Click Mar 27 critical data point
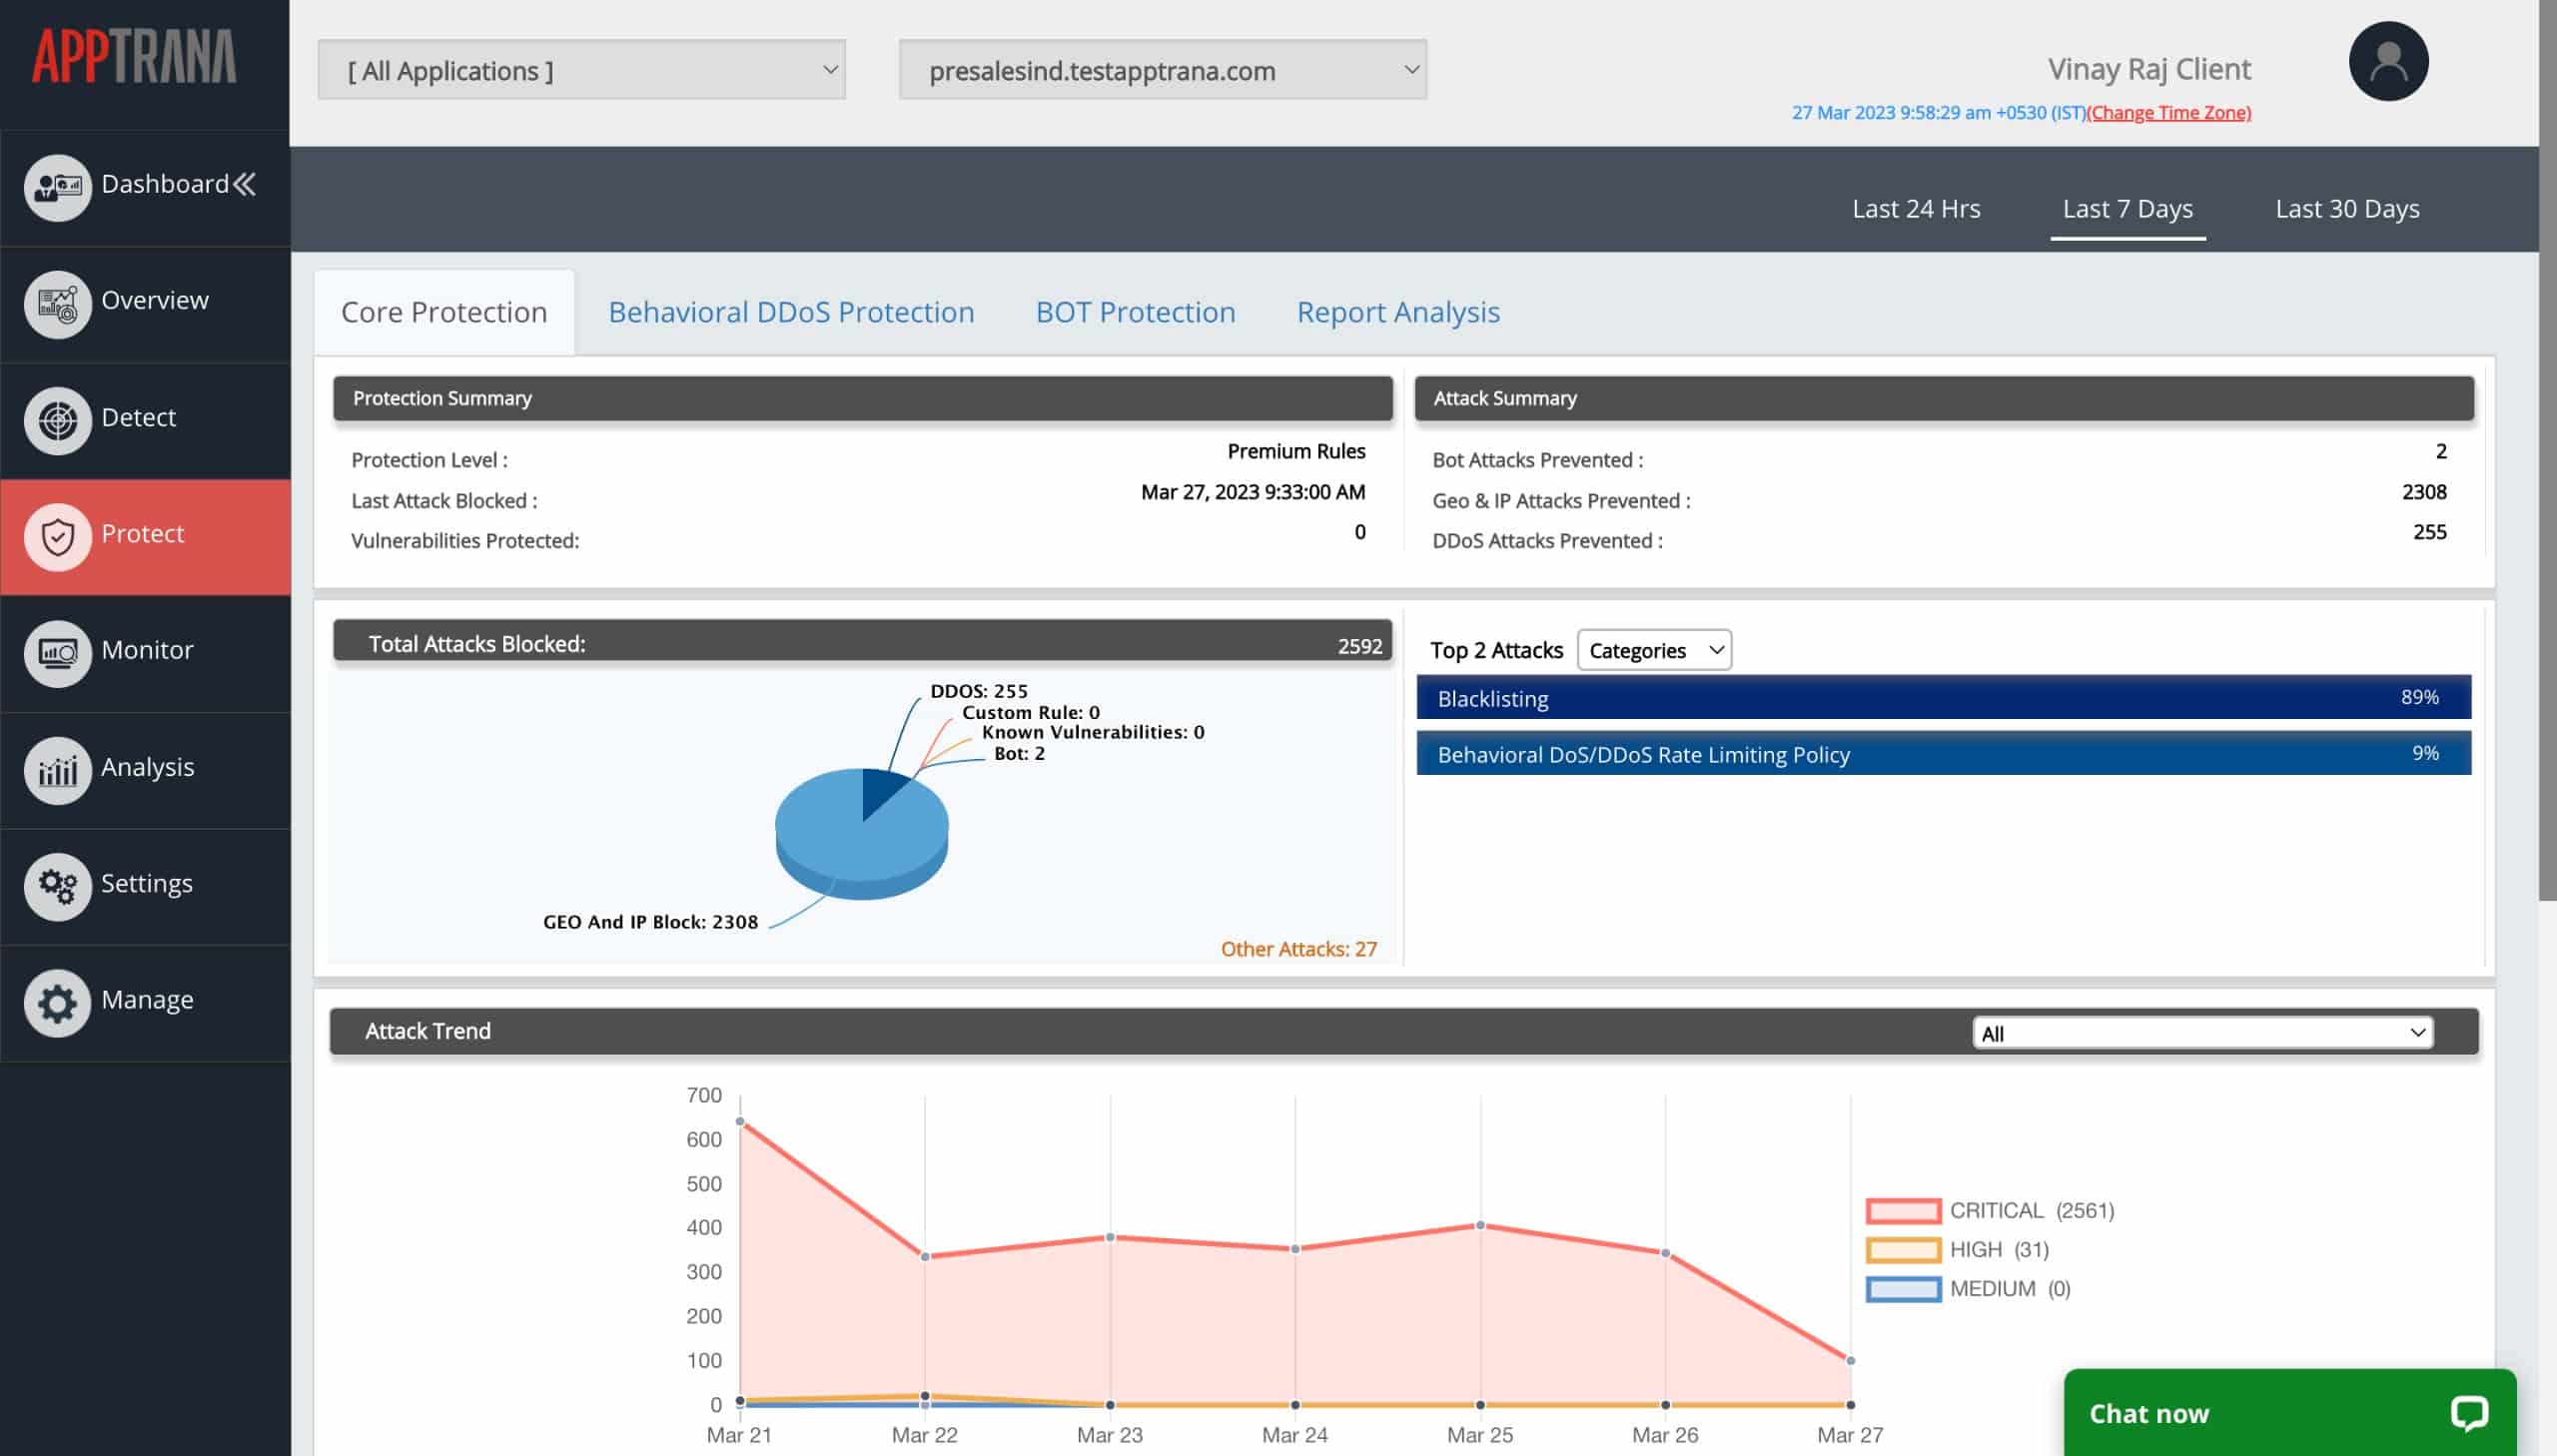 click(x=1850, y=1360)
